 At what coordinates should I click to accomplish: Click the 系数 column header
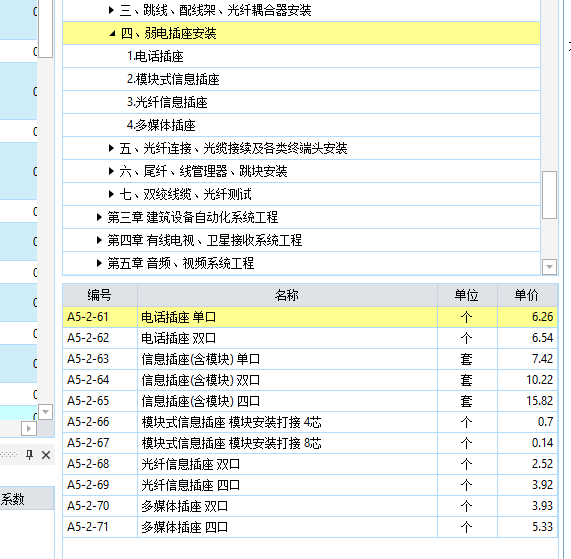coord(27,499)
